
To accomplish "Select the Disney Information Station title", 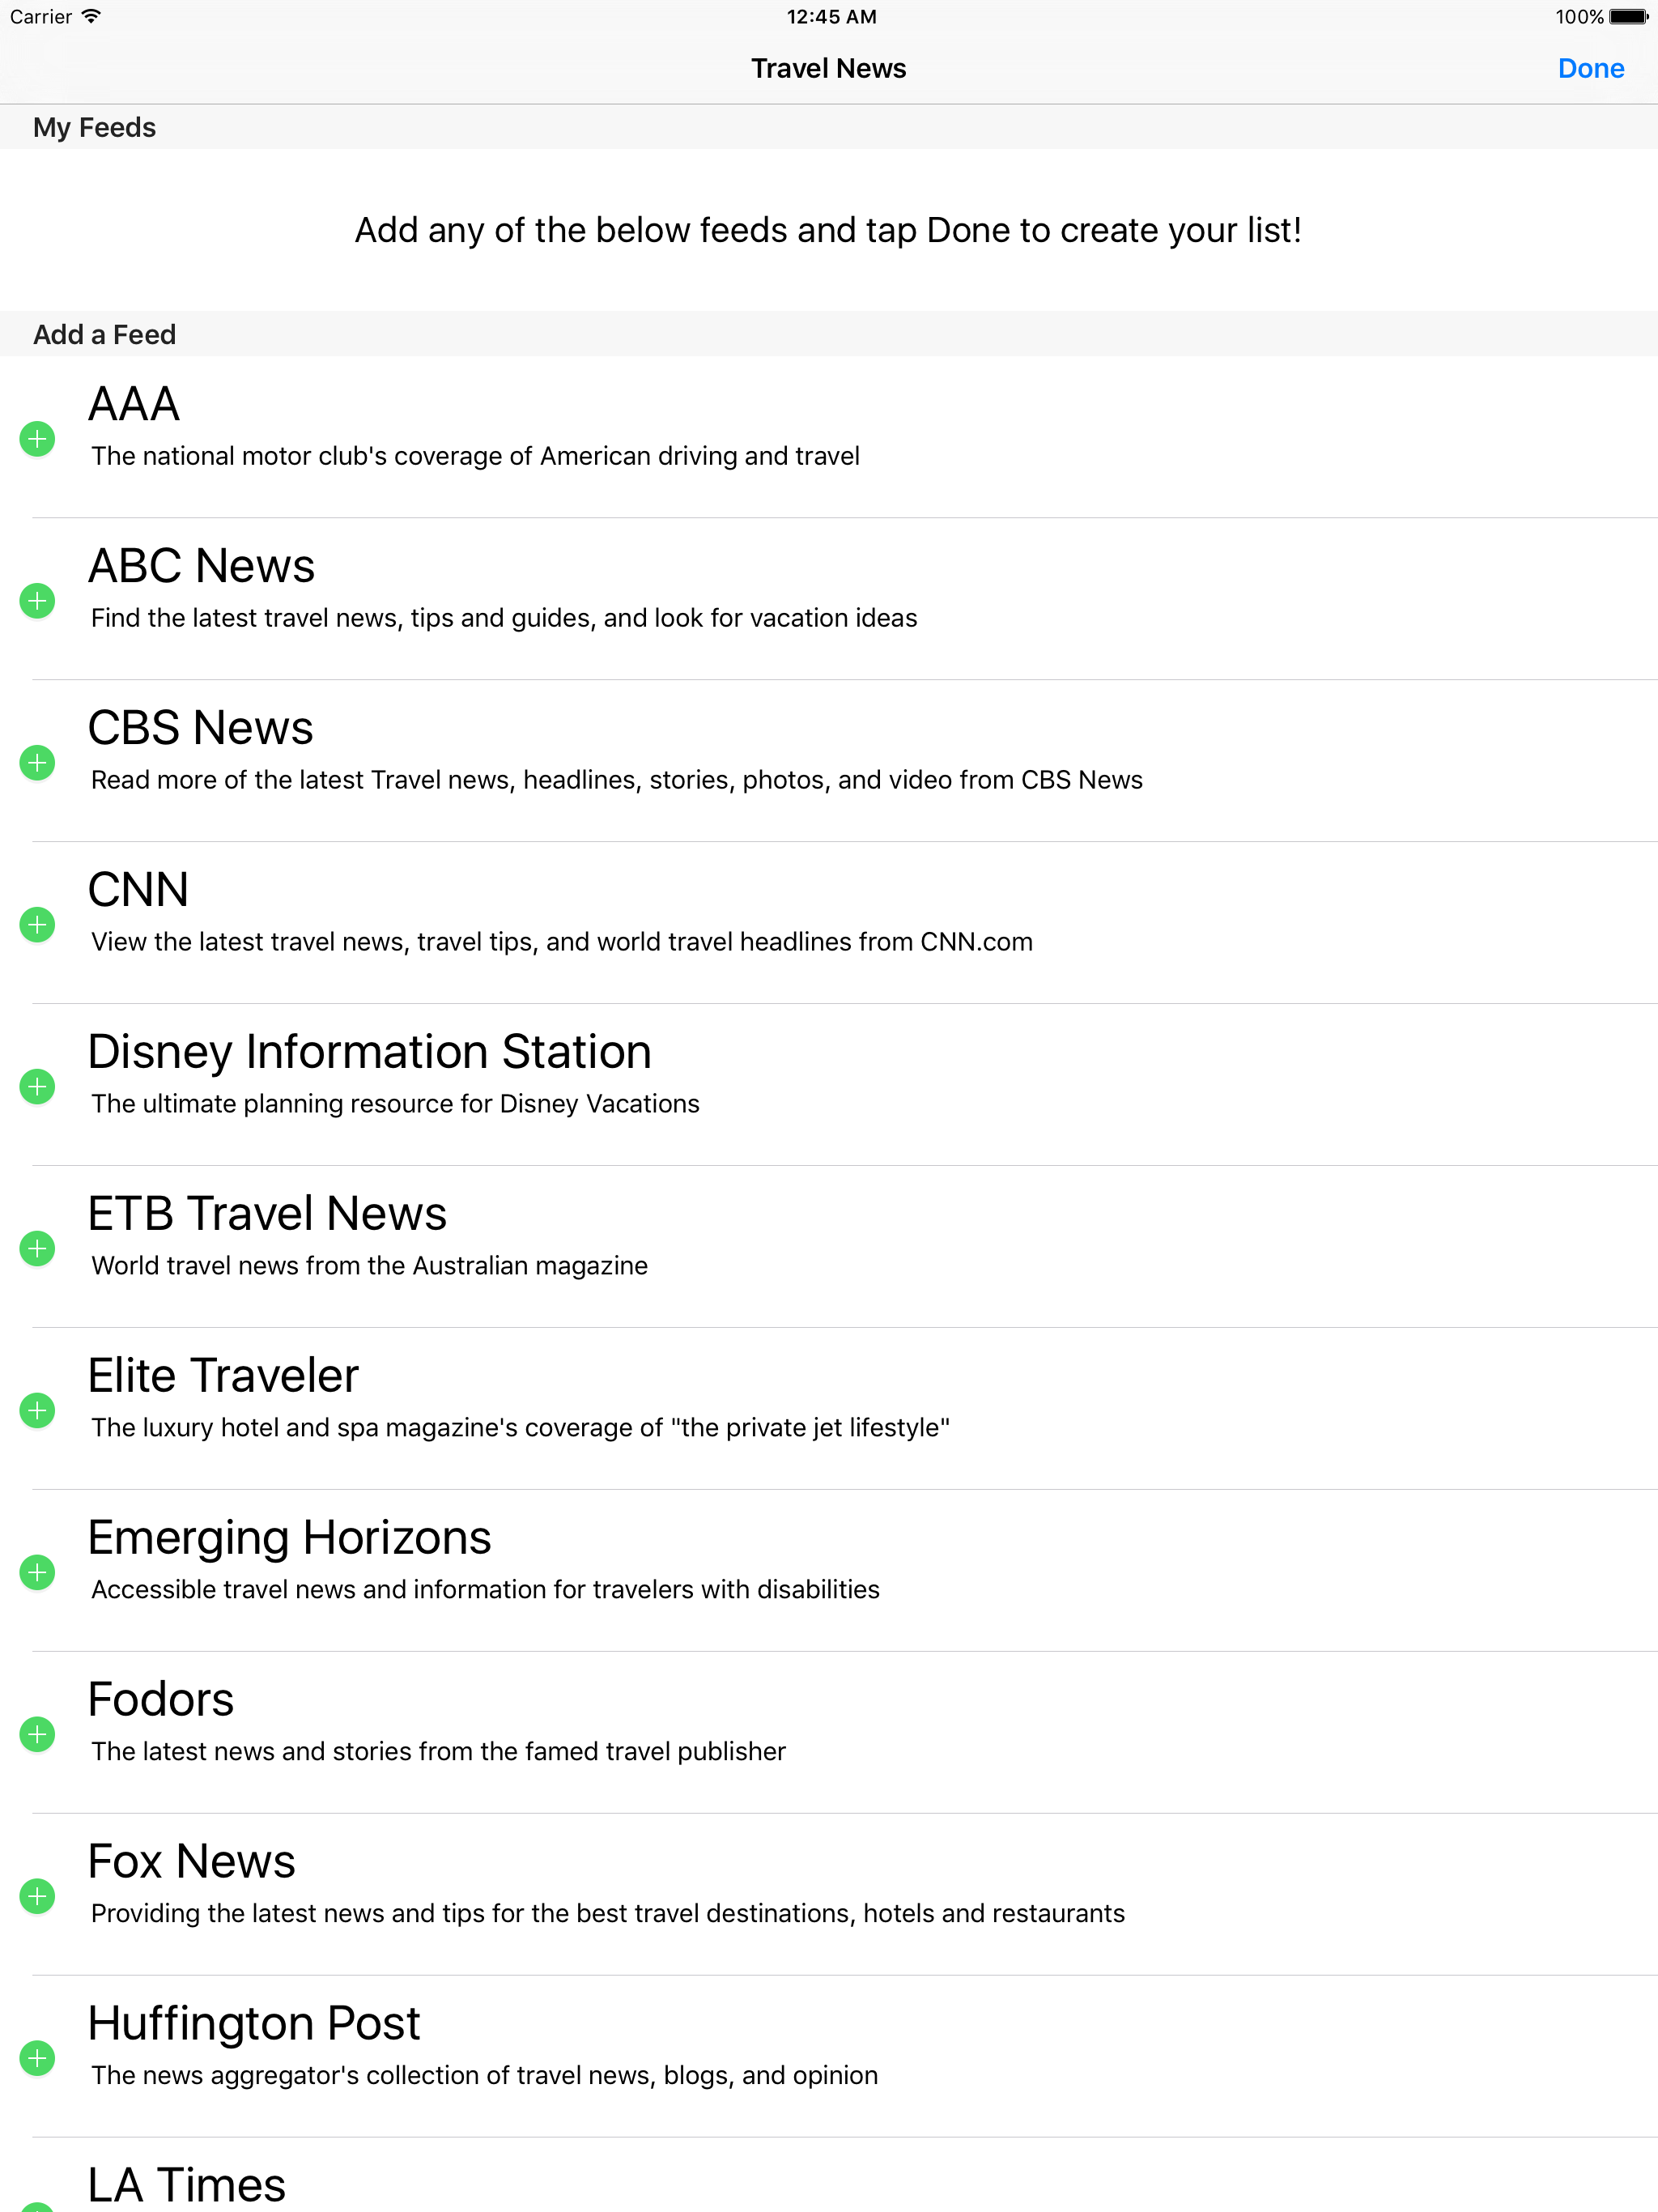I will pyautogui.click(x=369, y=1052).
